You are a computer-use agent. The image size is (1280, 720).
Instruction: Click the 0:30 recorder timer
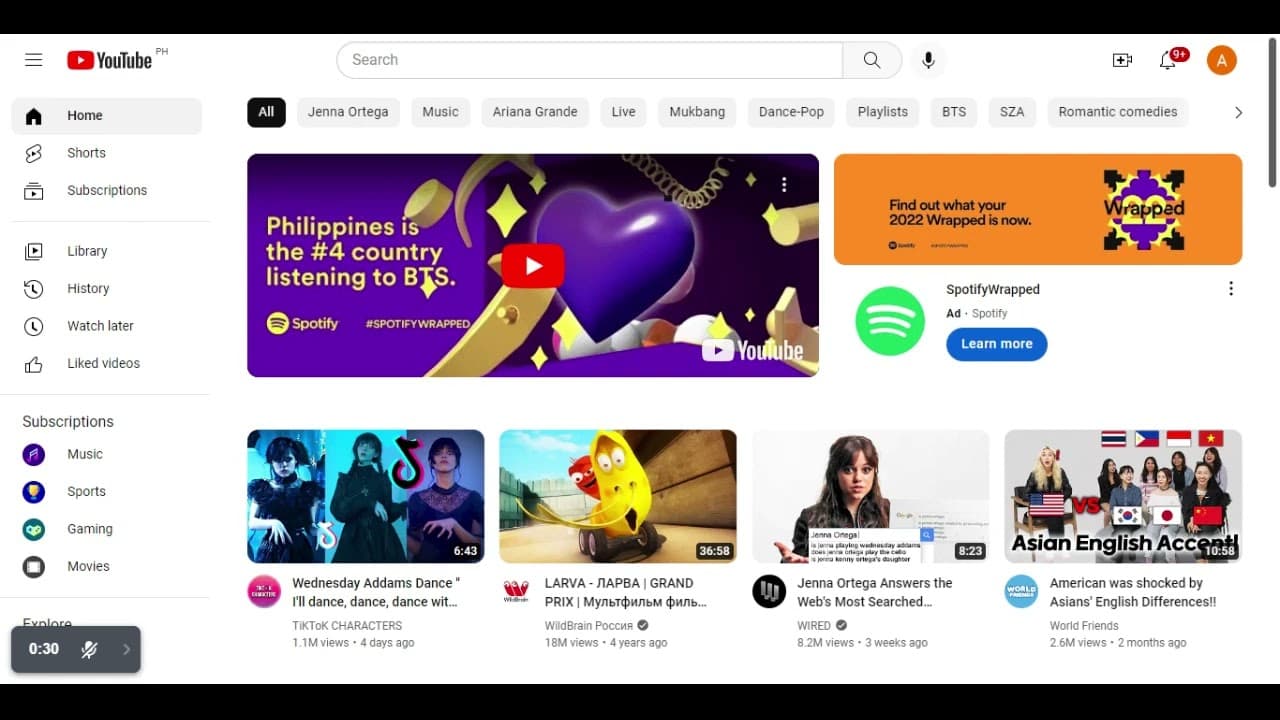(x=44, y=649)
